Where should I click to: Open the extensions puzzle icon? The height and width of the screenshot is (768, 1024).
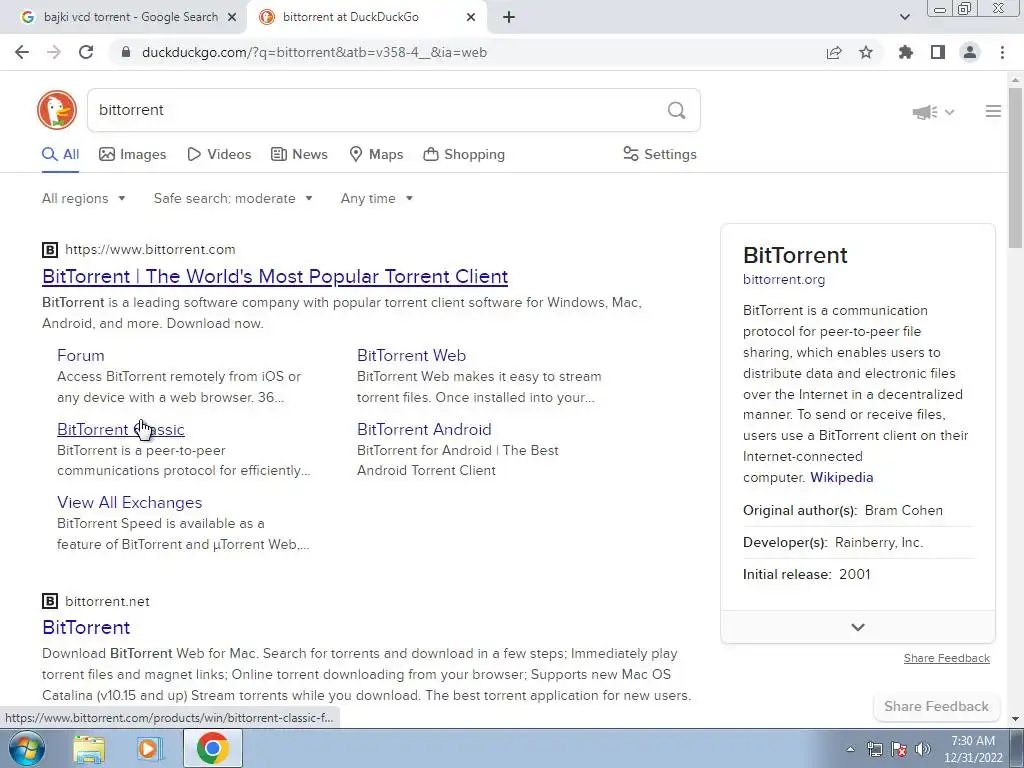[906, 52]
